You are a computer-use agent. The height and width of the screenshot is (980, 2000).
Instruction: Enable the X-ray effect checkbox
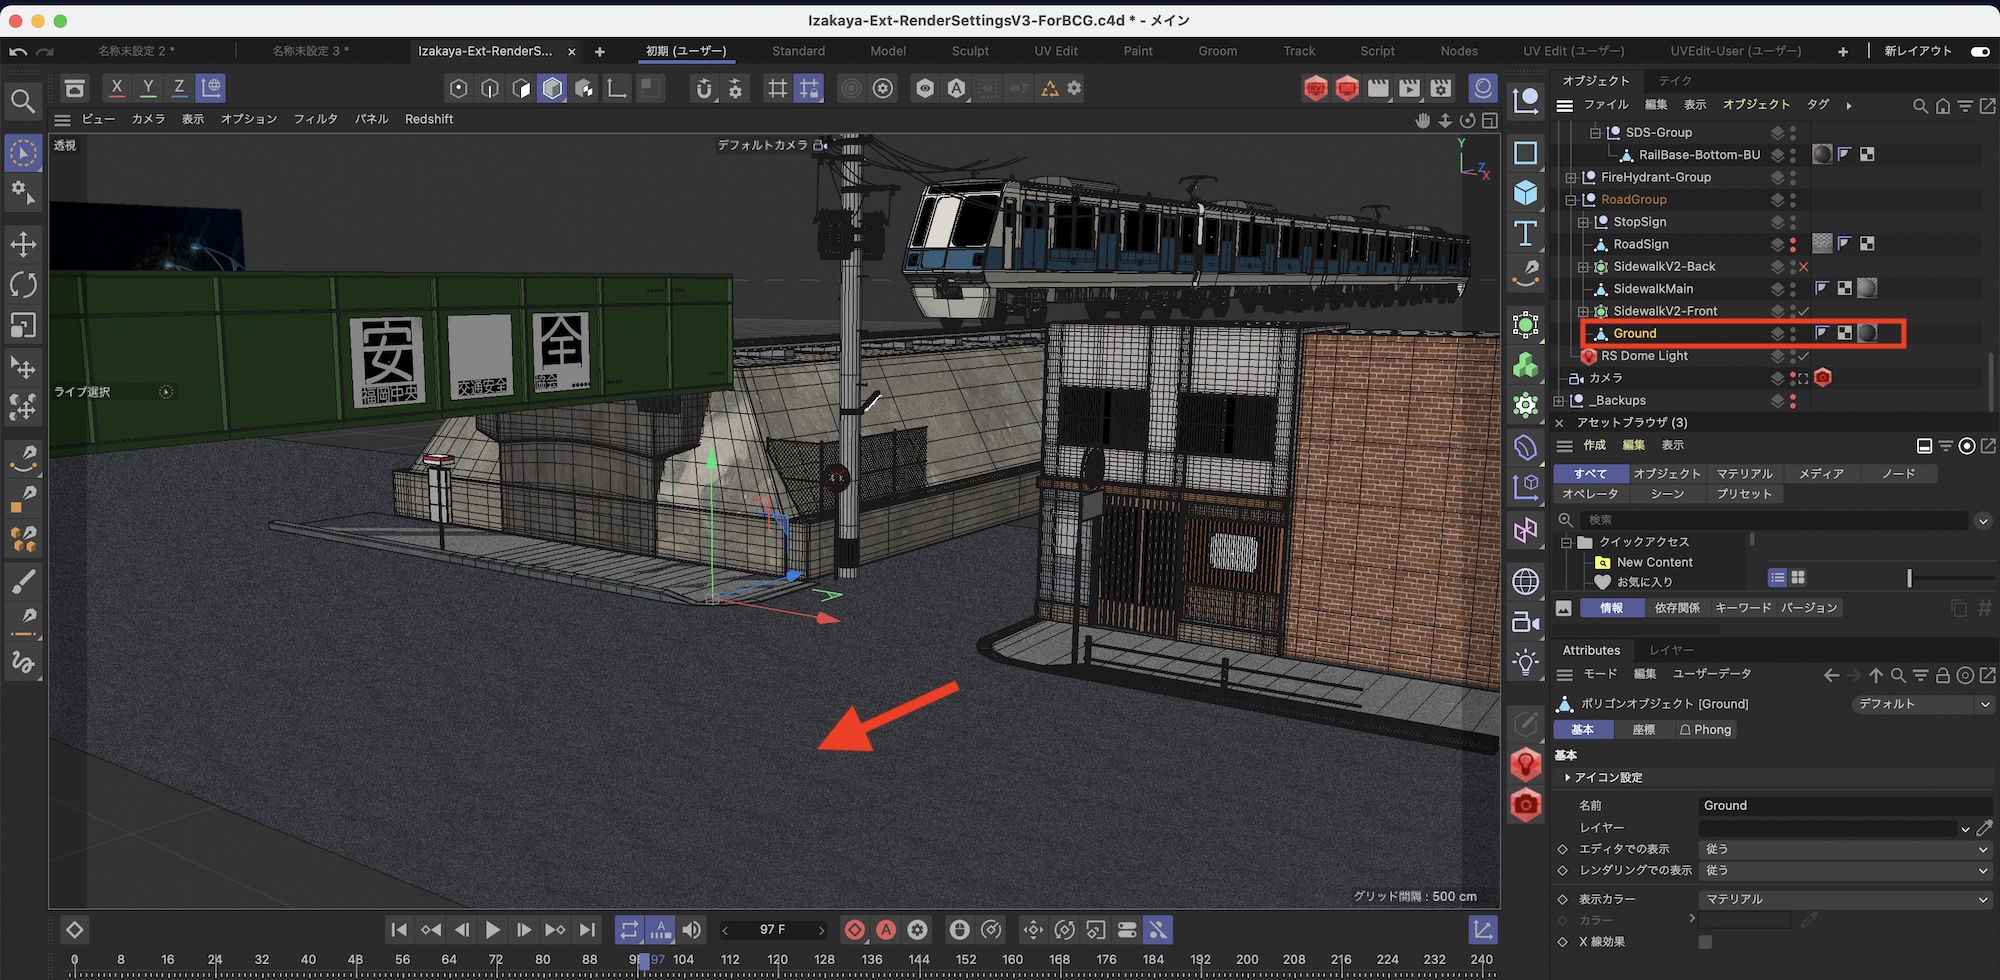[x=1705, y=942]
